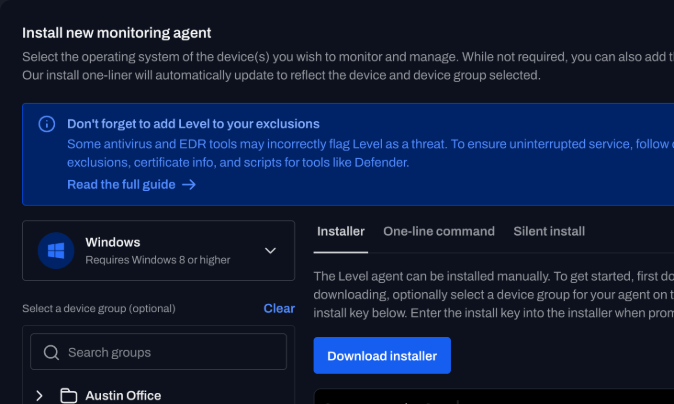
Task: Click the Windows logo icon
Action: click(x=56, y=251)
